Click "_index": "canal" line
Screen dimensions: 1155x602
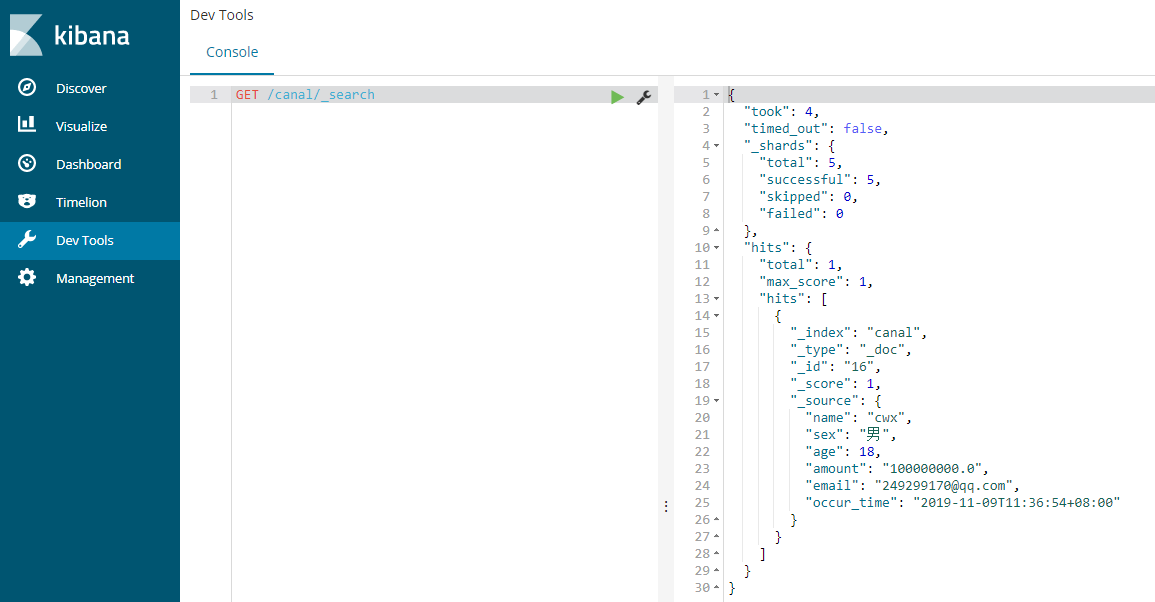click(x=858, y=333)
